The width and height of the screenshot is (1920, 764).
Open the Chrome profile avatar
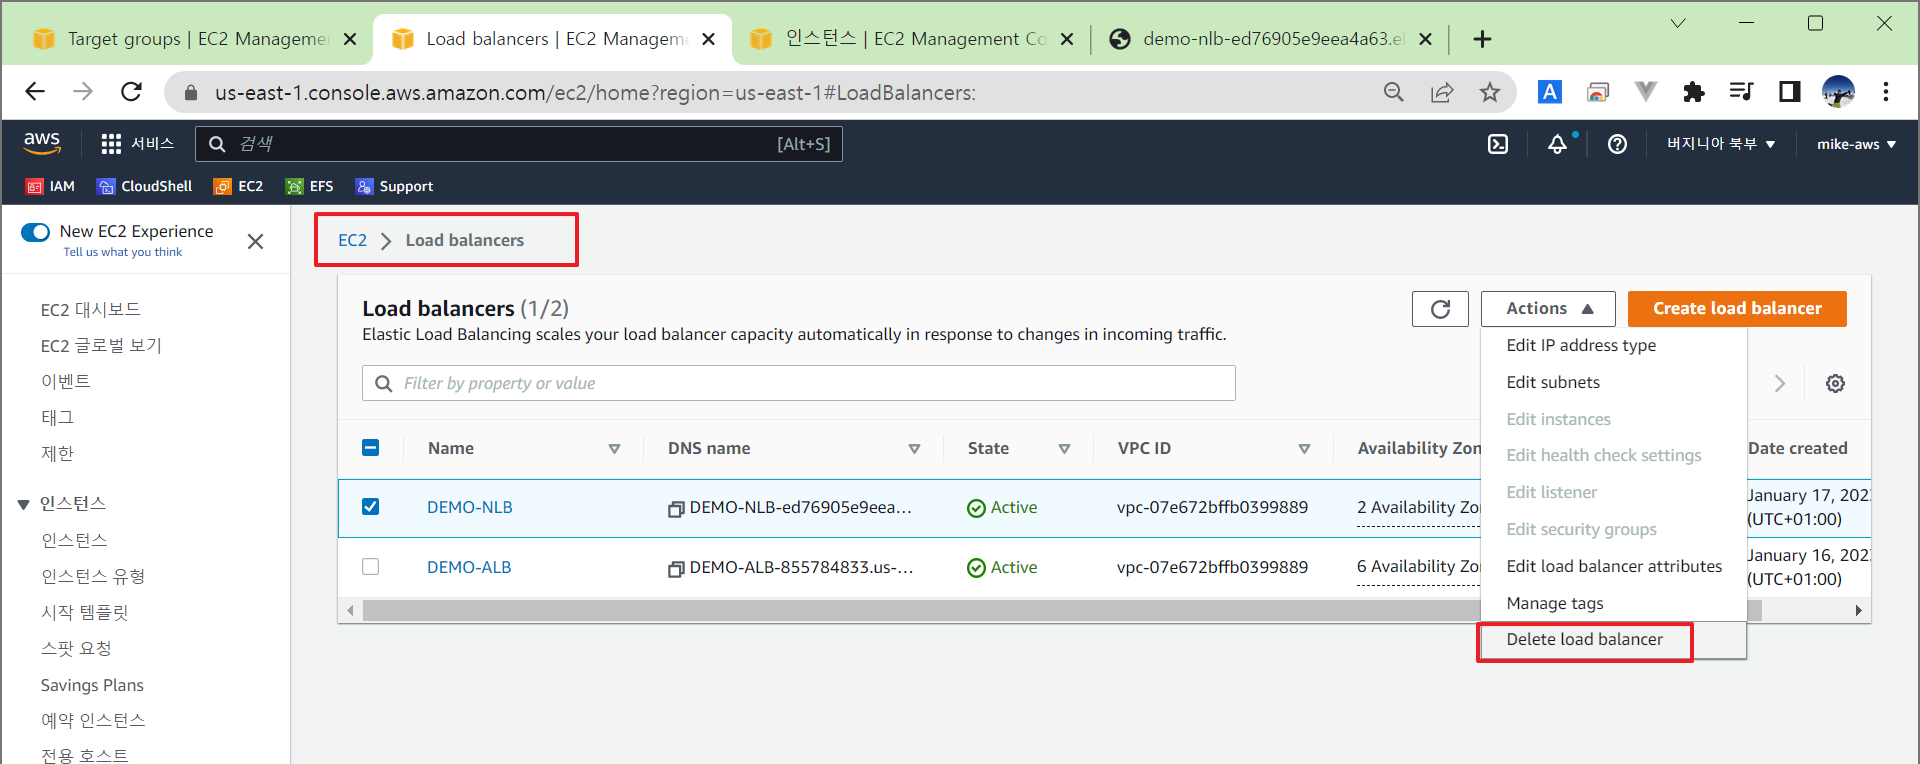pos(1838,92)
